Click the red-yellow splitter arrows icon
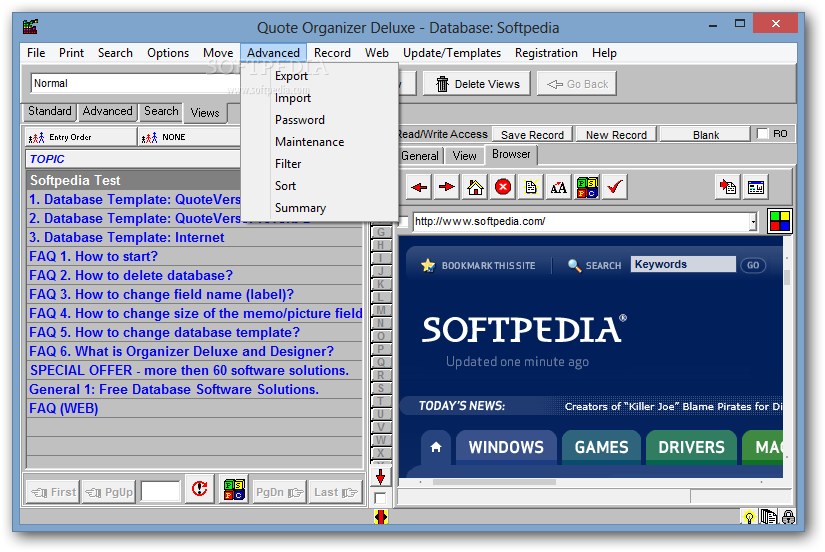The height and width of the screenshot is (552, 825). [381, 517]
